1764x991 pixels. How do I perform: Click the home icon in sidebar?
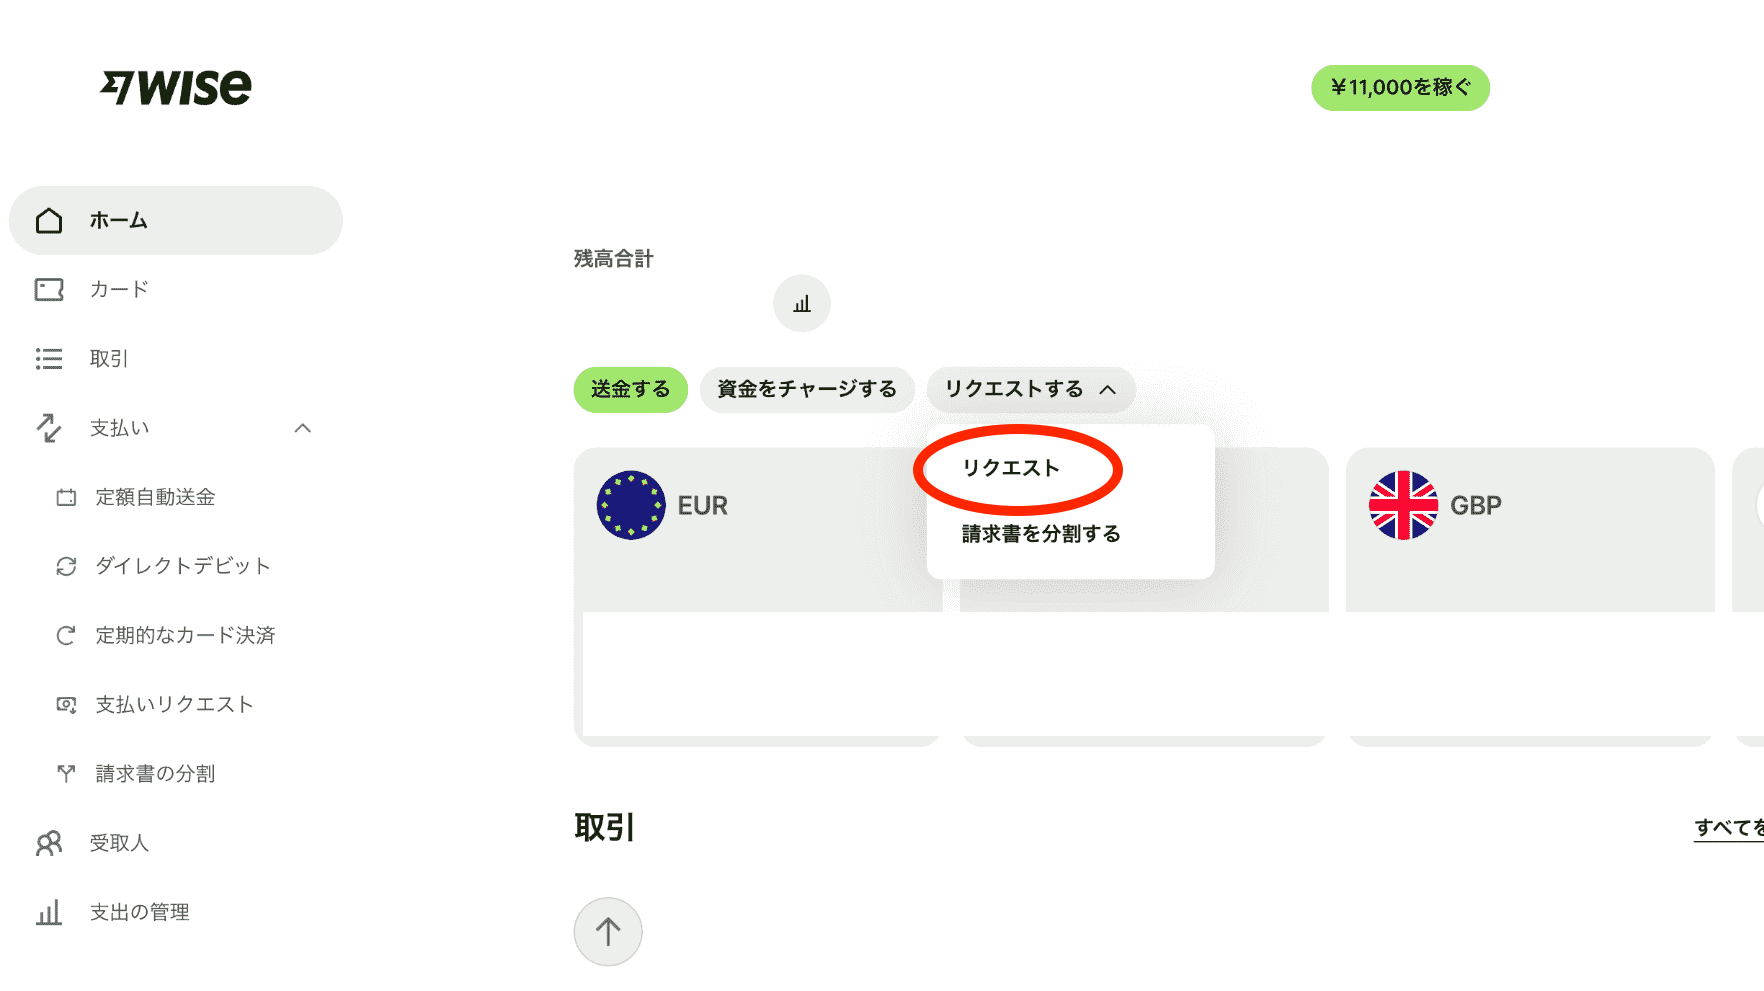pyautogui.click(x=49, y=220)
